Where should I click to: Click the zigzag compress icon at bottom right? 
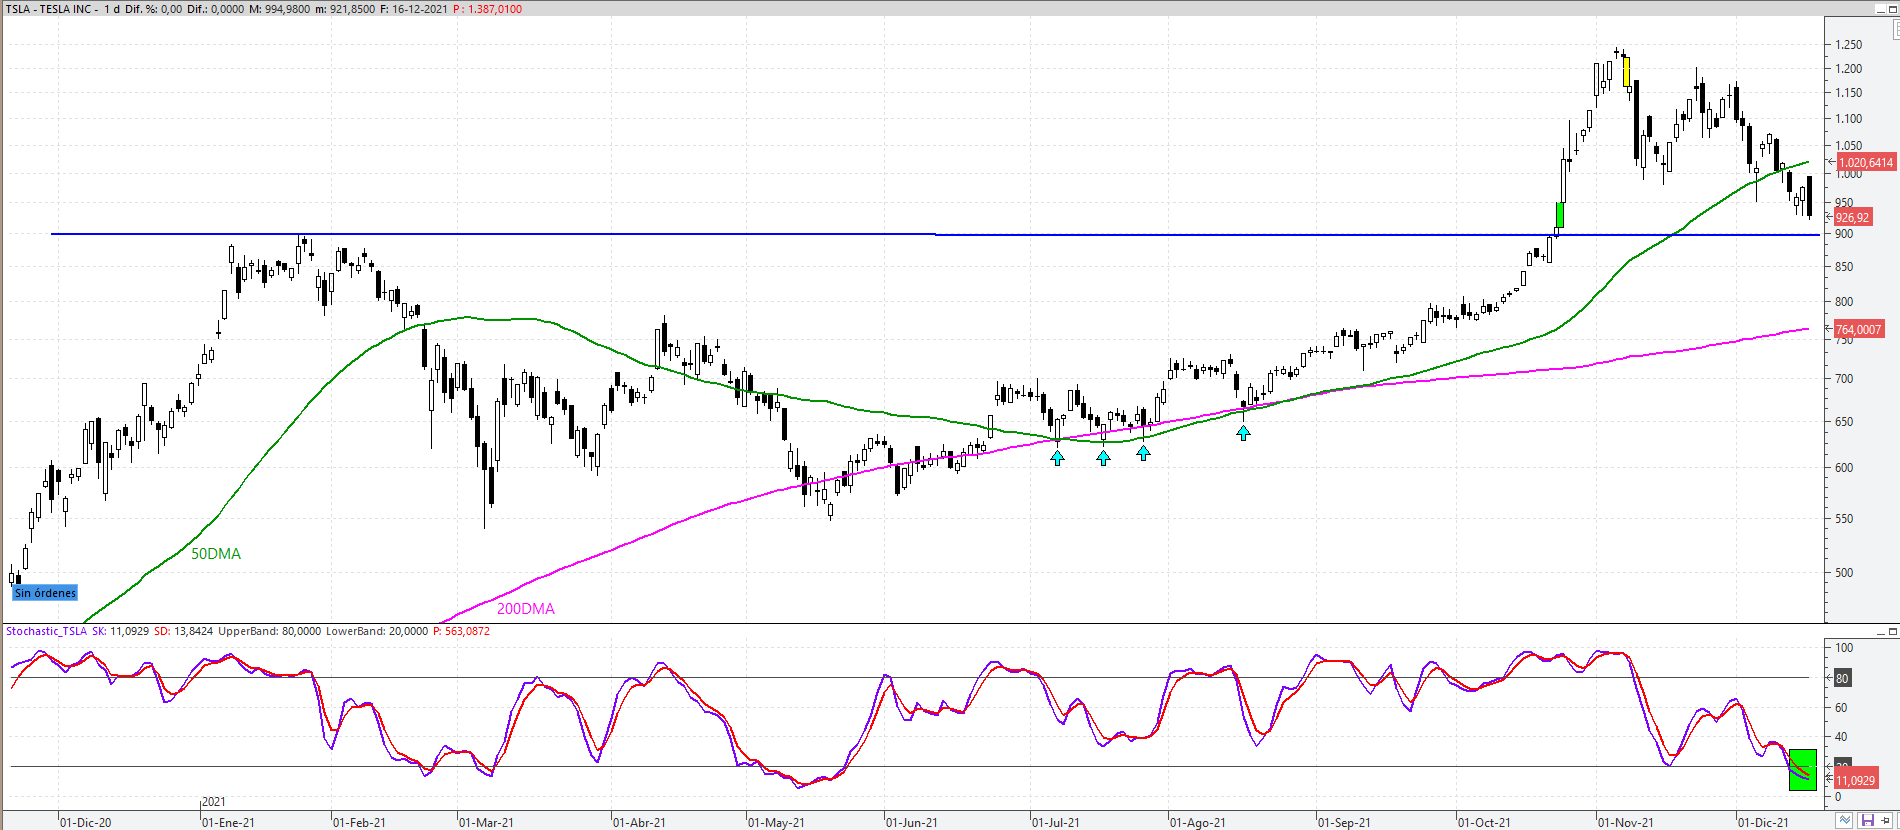pos(1845,820)
